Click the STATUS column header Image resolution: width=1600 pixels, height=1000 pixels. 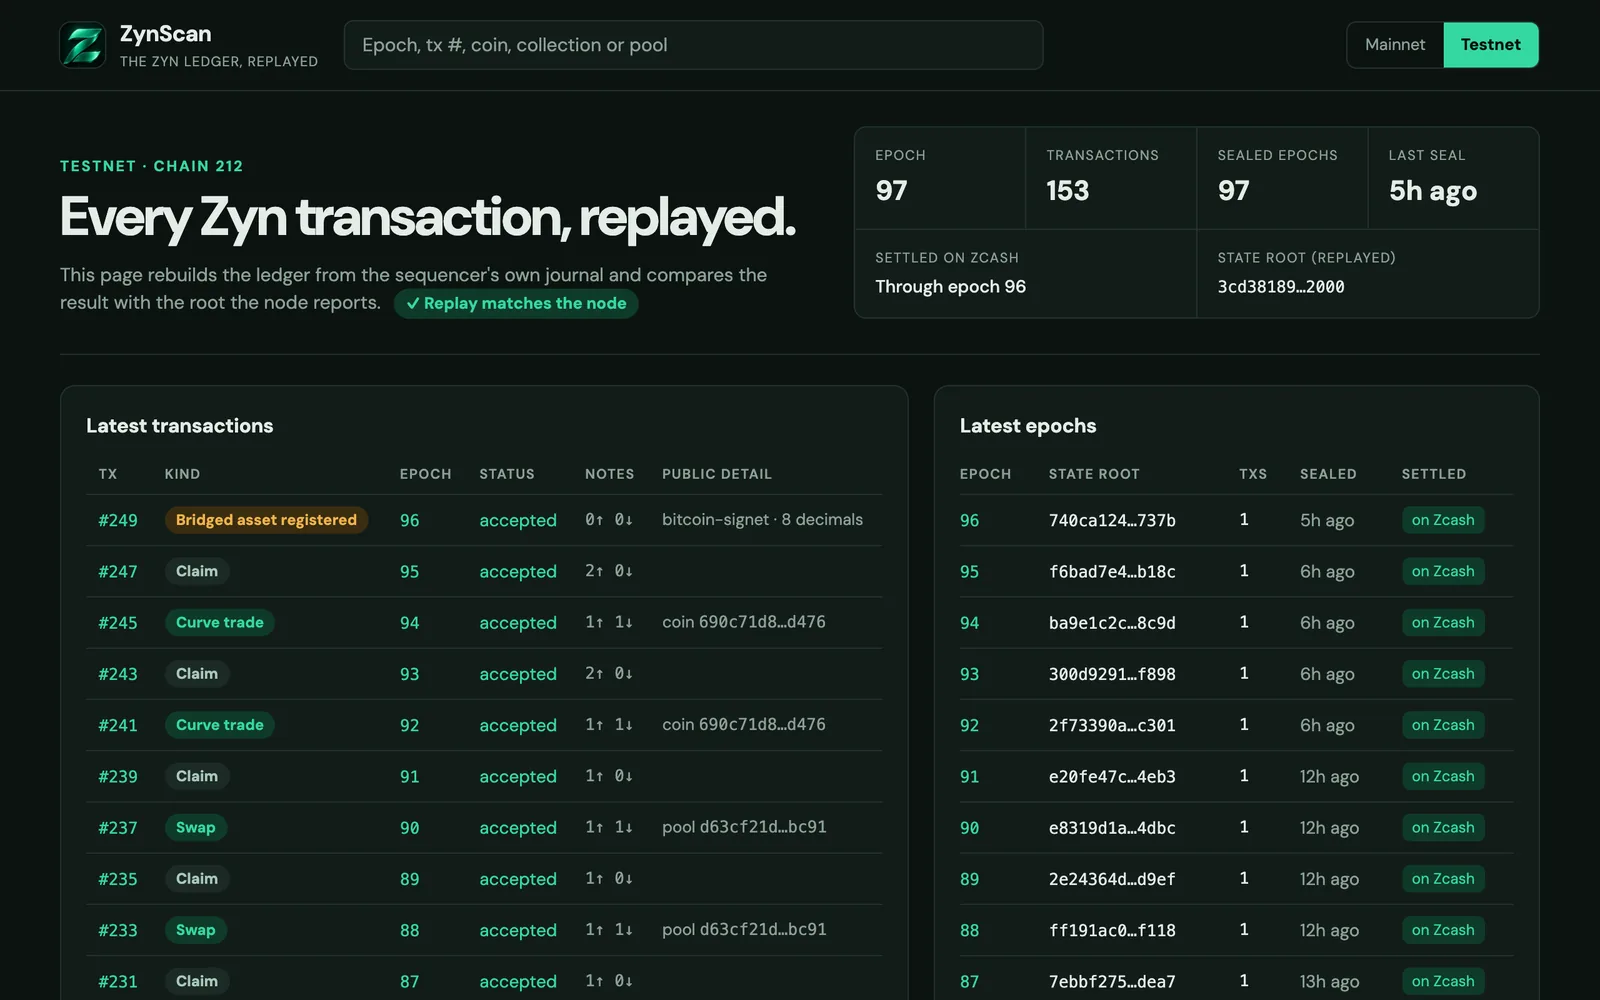(x=507, y=474)
